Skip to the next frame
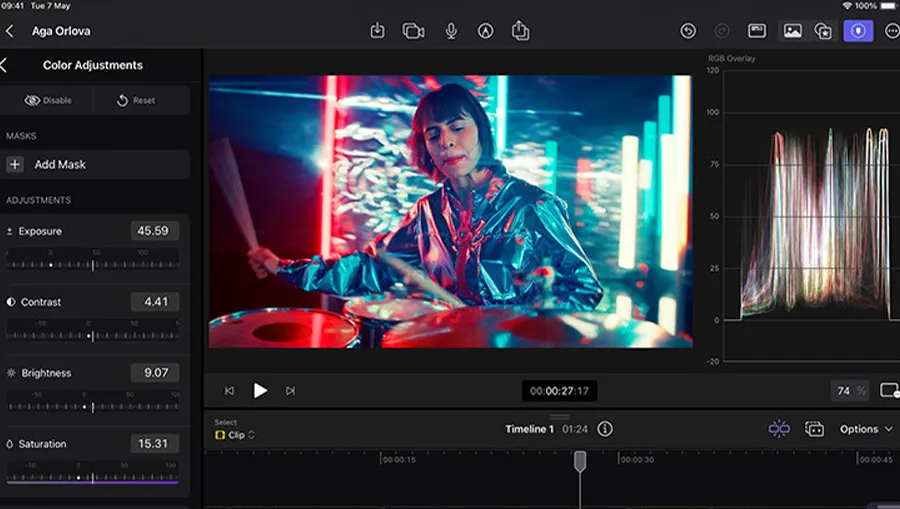This screenshot has height=509, width=900. click(290, 391)
